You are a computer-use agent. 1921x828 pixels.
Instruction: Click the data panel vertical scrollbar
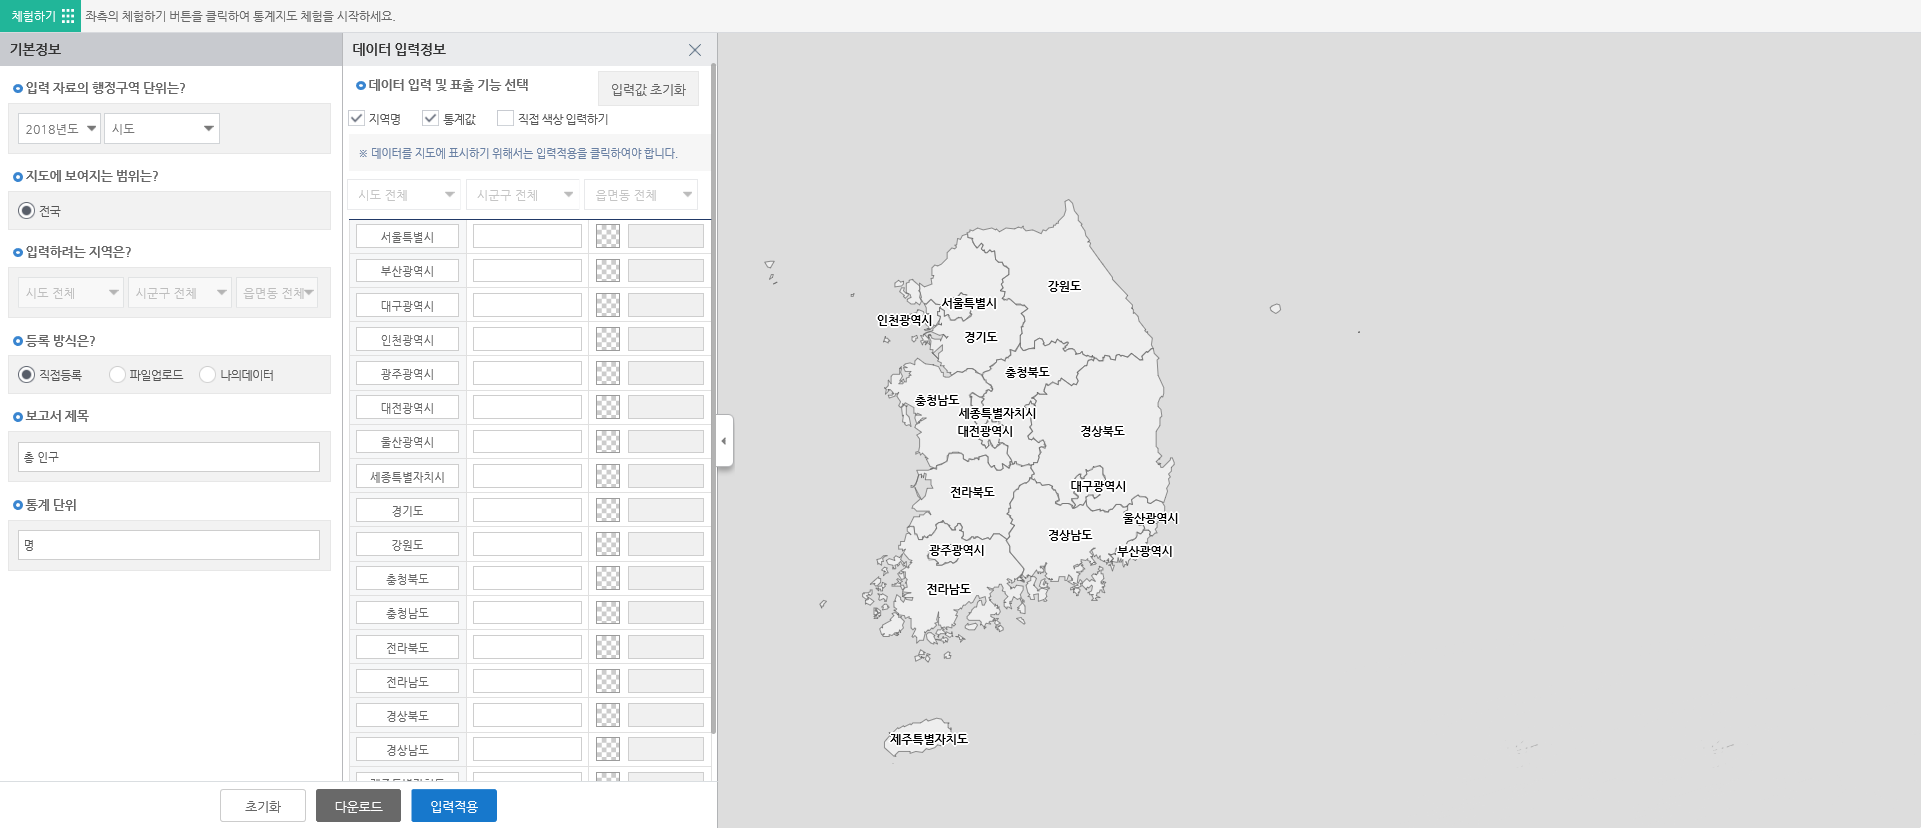(713, 398)
